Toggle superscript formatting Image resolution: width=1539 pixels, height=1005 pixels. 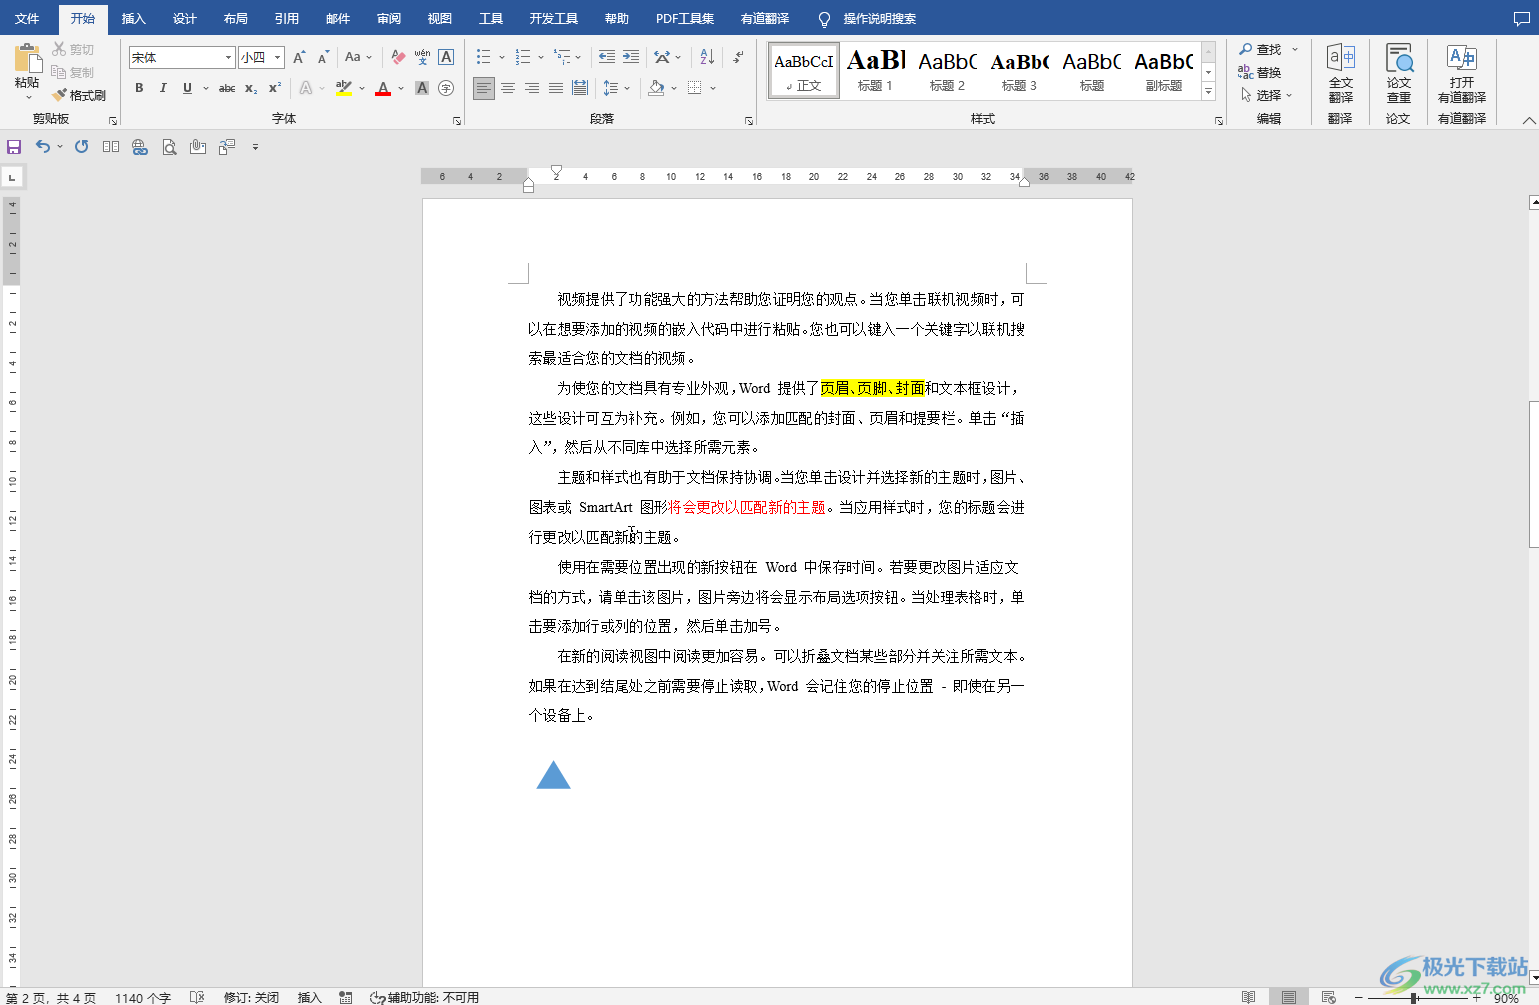tap(275, 88)
